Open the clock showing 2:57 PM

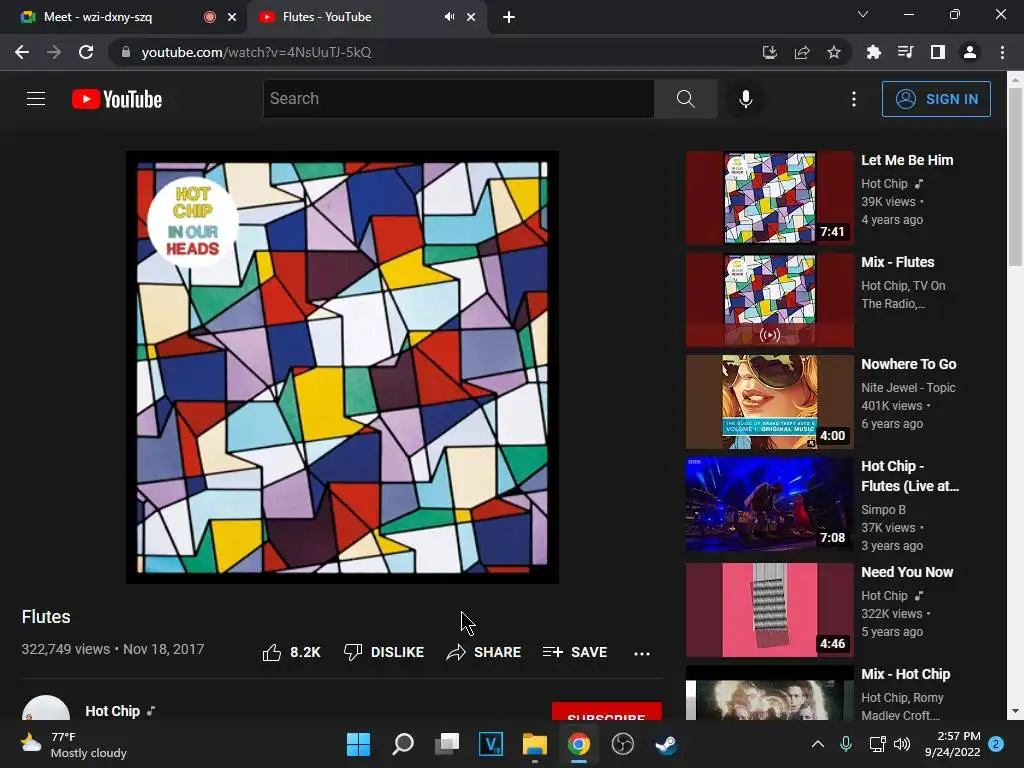tap(952, 744)
